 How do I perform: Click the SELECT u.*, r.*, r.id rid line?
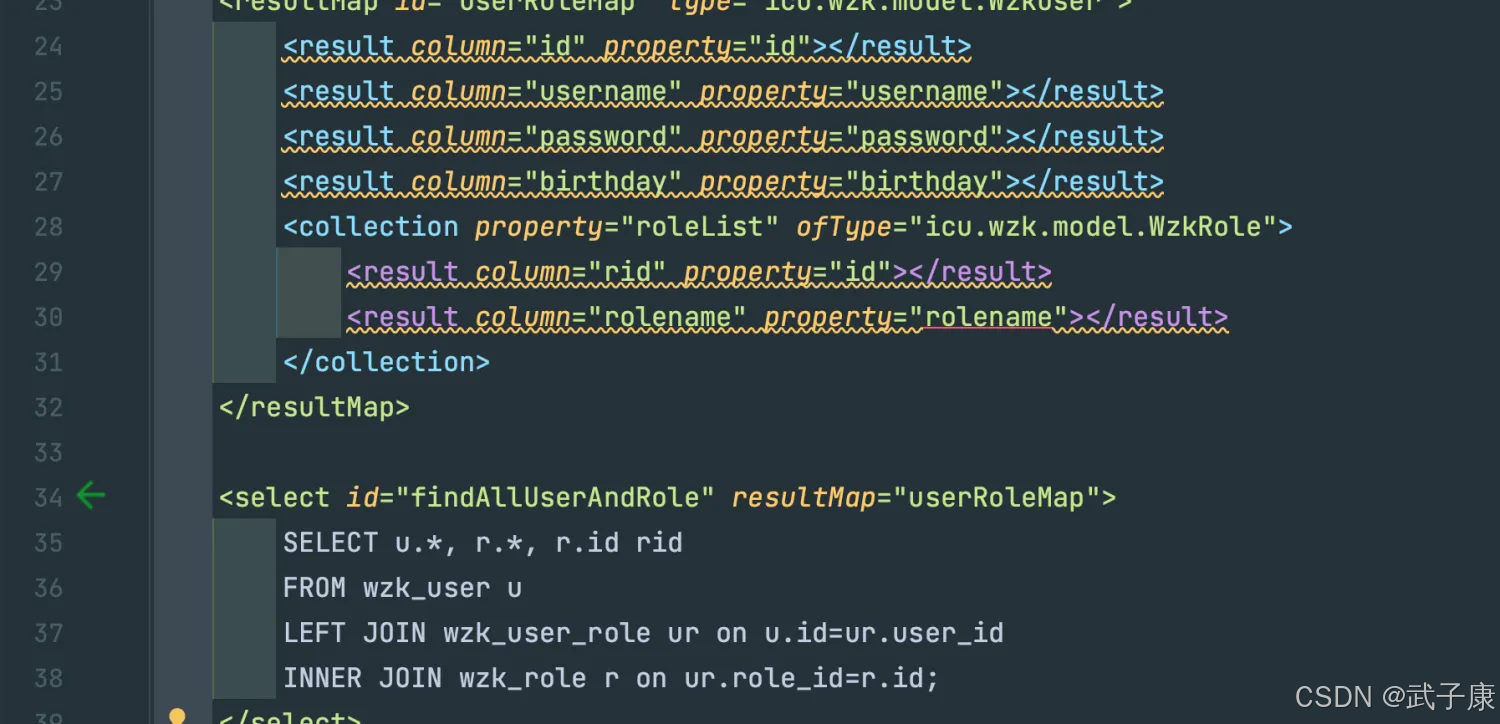point(483,543)
